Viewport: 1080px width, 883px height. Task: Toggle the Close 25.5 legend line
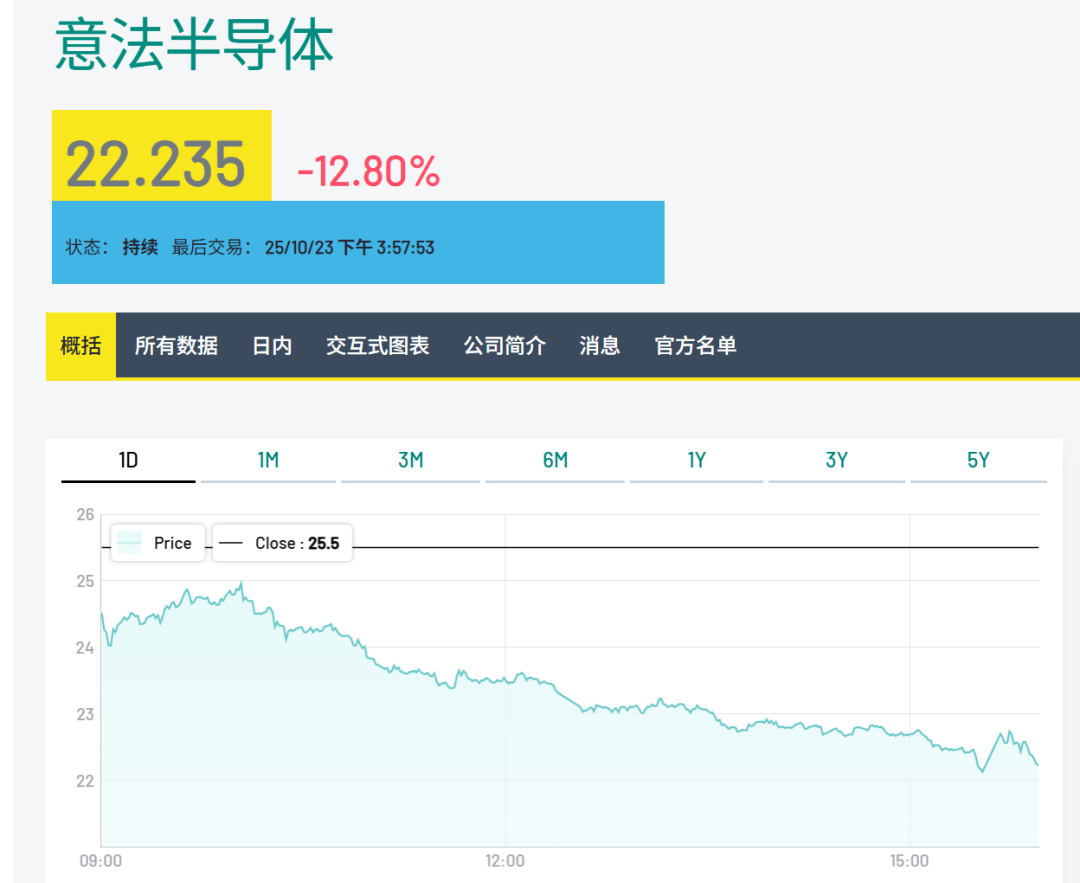[x=231, y=543]
